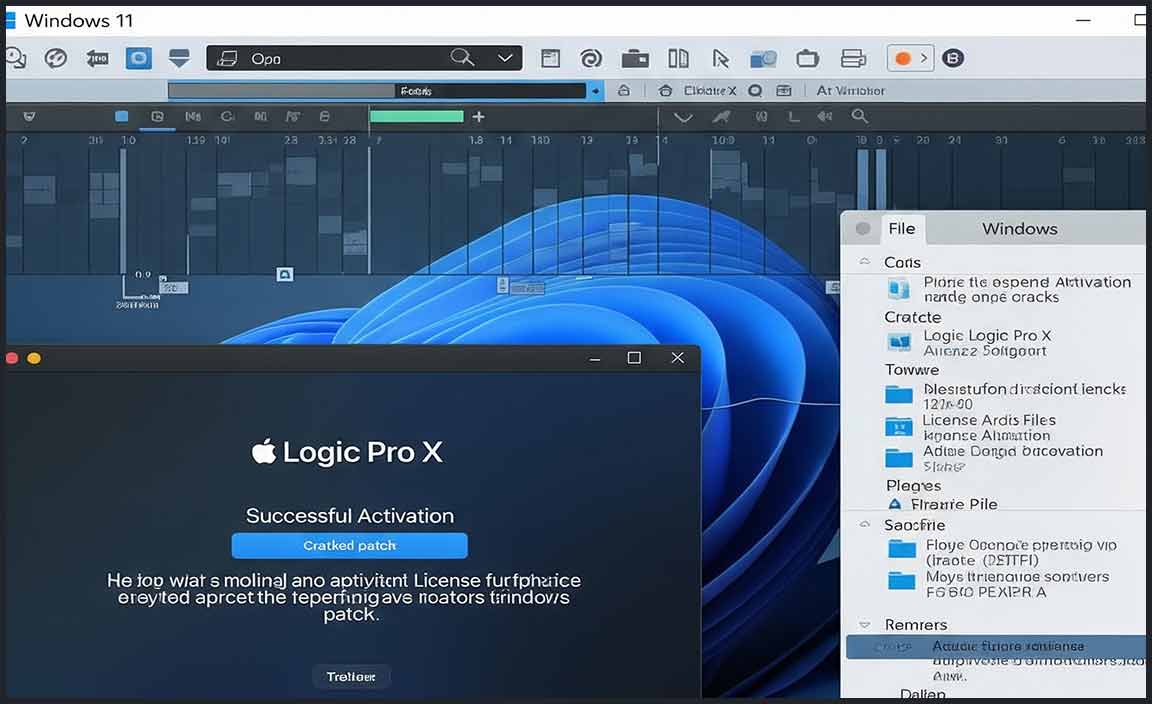Click the briefcase icon in top toolbar
Viewport: 1152px width, 704px height.
[635, 59]
